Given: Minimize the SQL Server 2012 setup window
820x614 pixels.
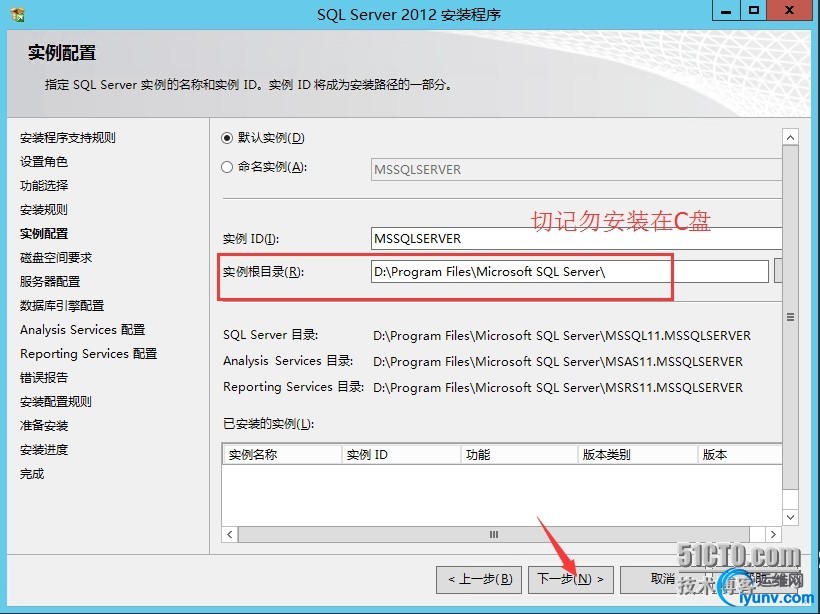Looking at the screenshot, I should pos(726,11).
